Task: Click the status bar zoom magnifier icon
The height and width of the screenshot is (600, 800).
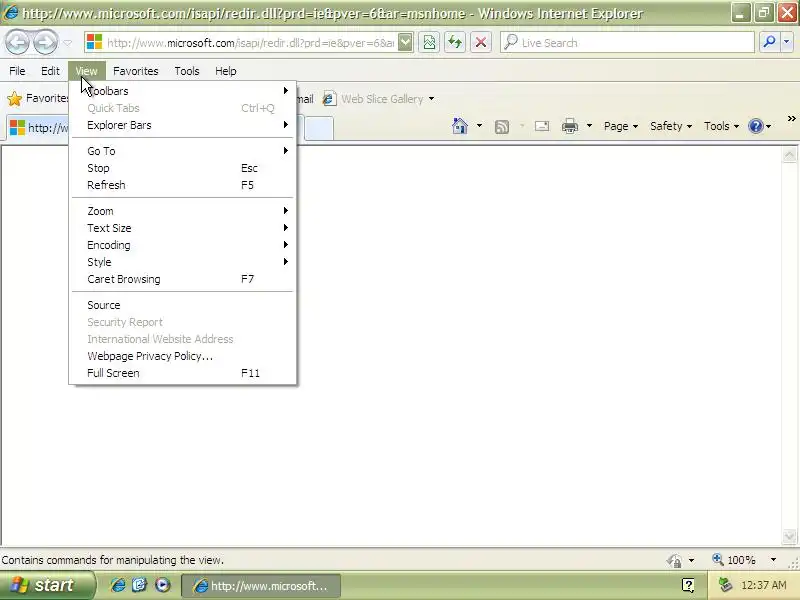Action: pos(718,559)
